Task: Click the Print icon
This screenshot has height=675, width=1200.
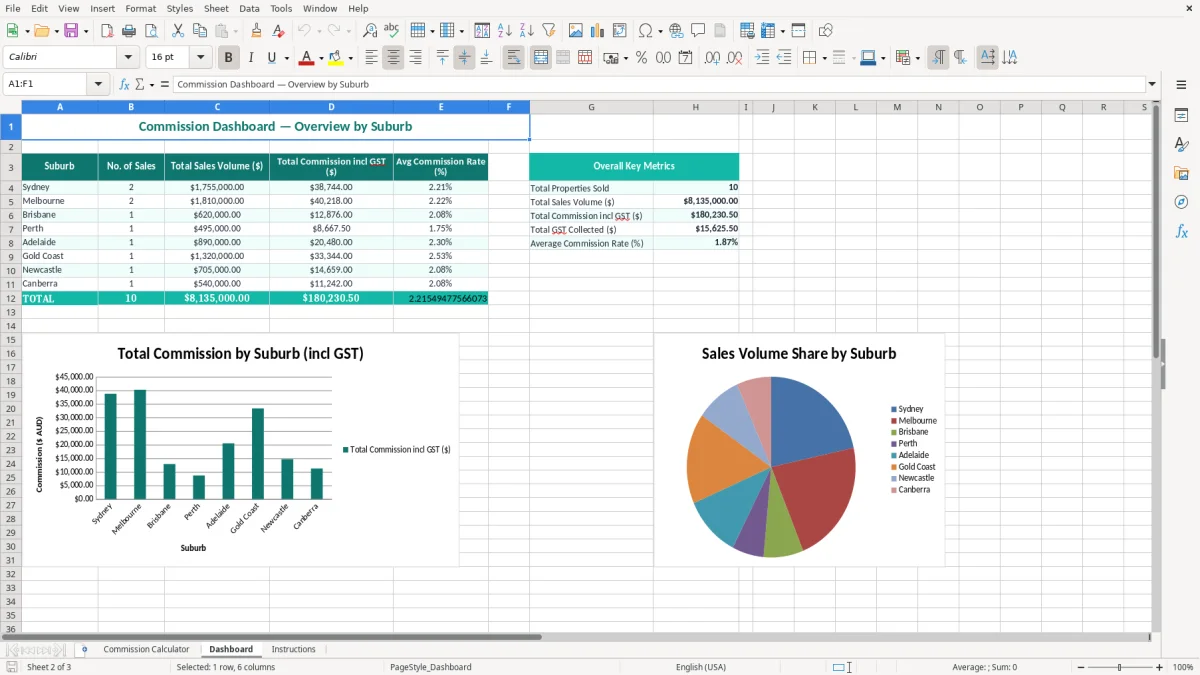Action: (129, 31)
